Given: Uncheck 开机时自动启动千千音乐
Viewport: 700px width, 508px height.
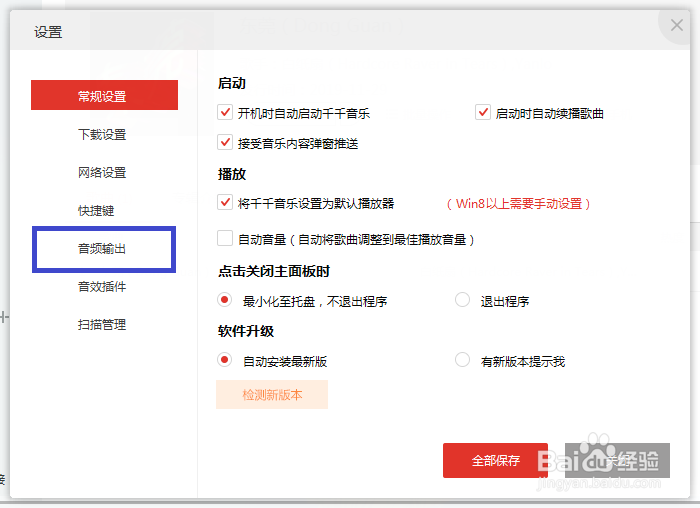Looking at the screenshot, I should [225, 112].
